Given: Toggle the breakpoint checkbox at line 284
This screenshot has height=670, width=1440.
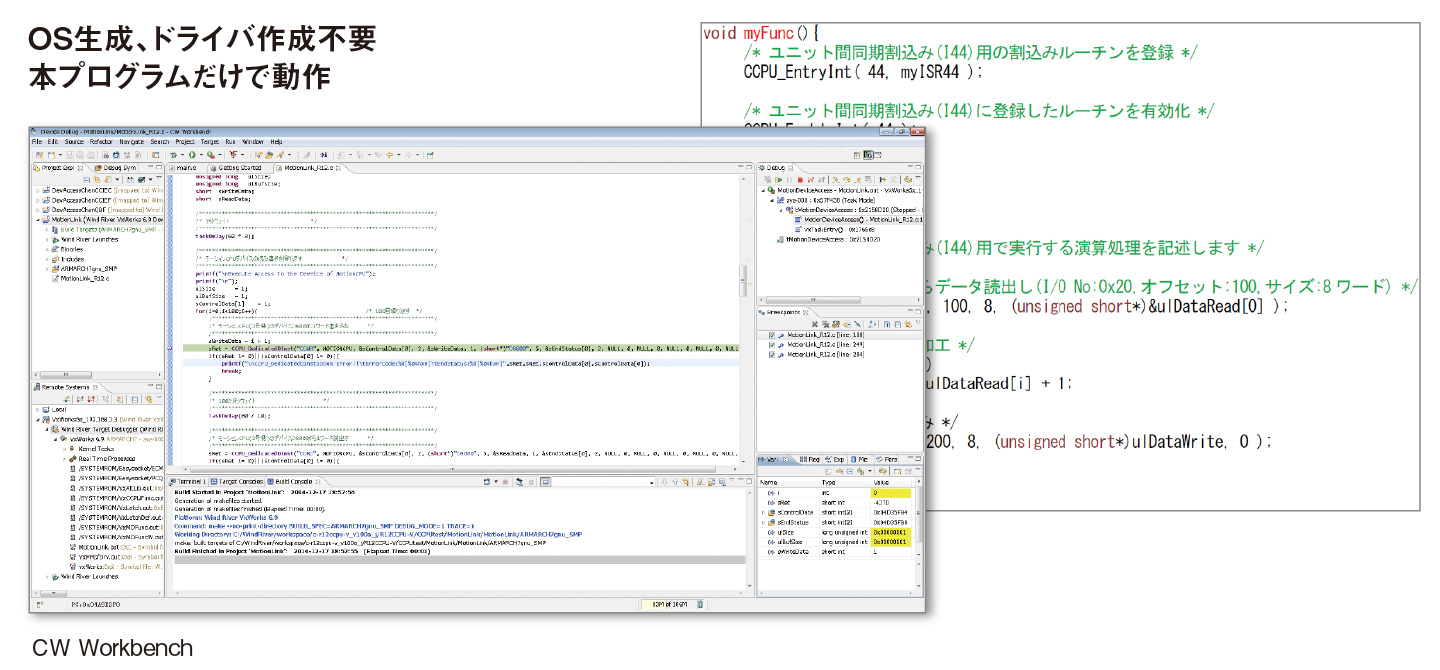Looking at the screenshot, I should pos(770,354).
